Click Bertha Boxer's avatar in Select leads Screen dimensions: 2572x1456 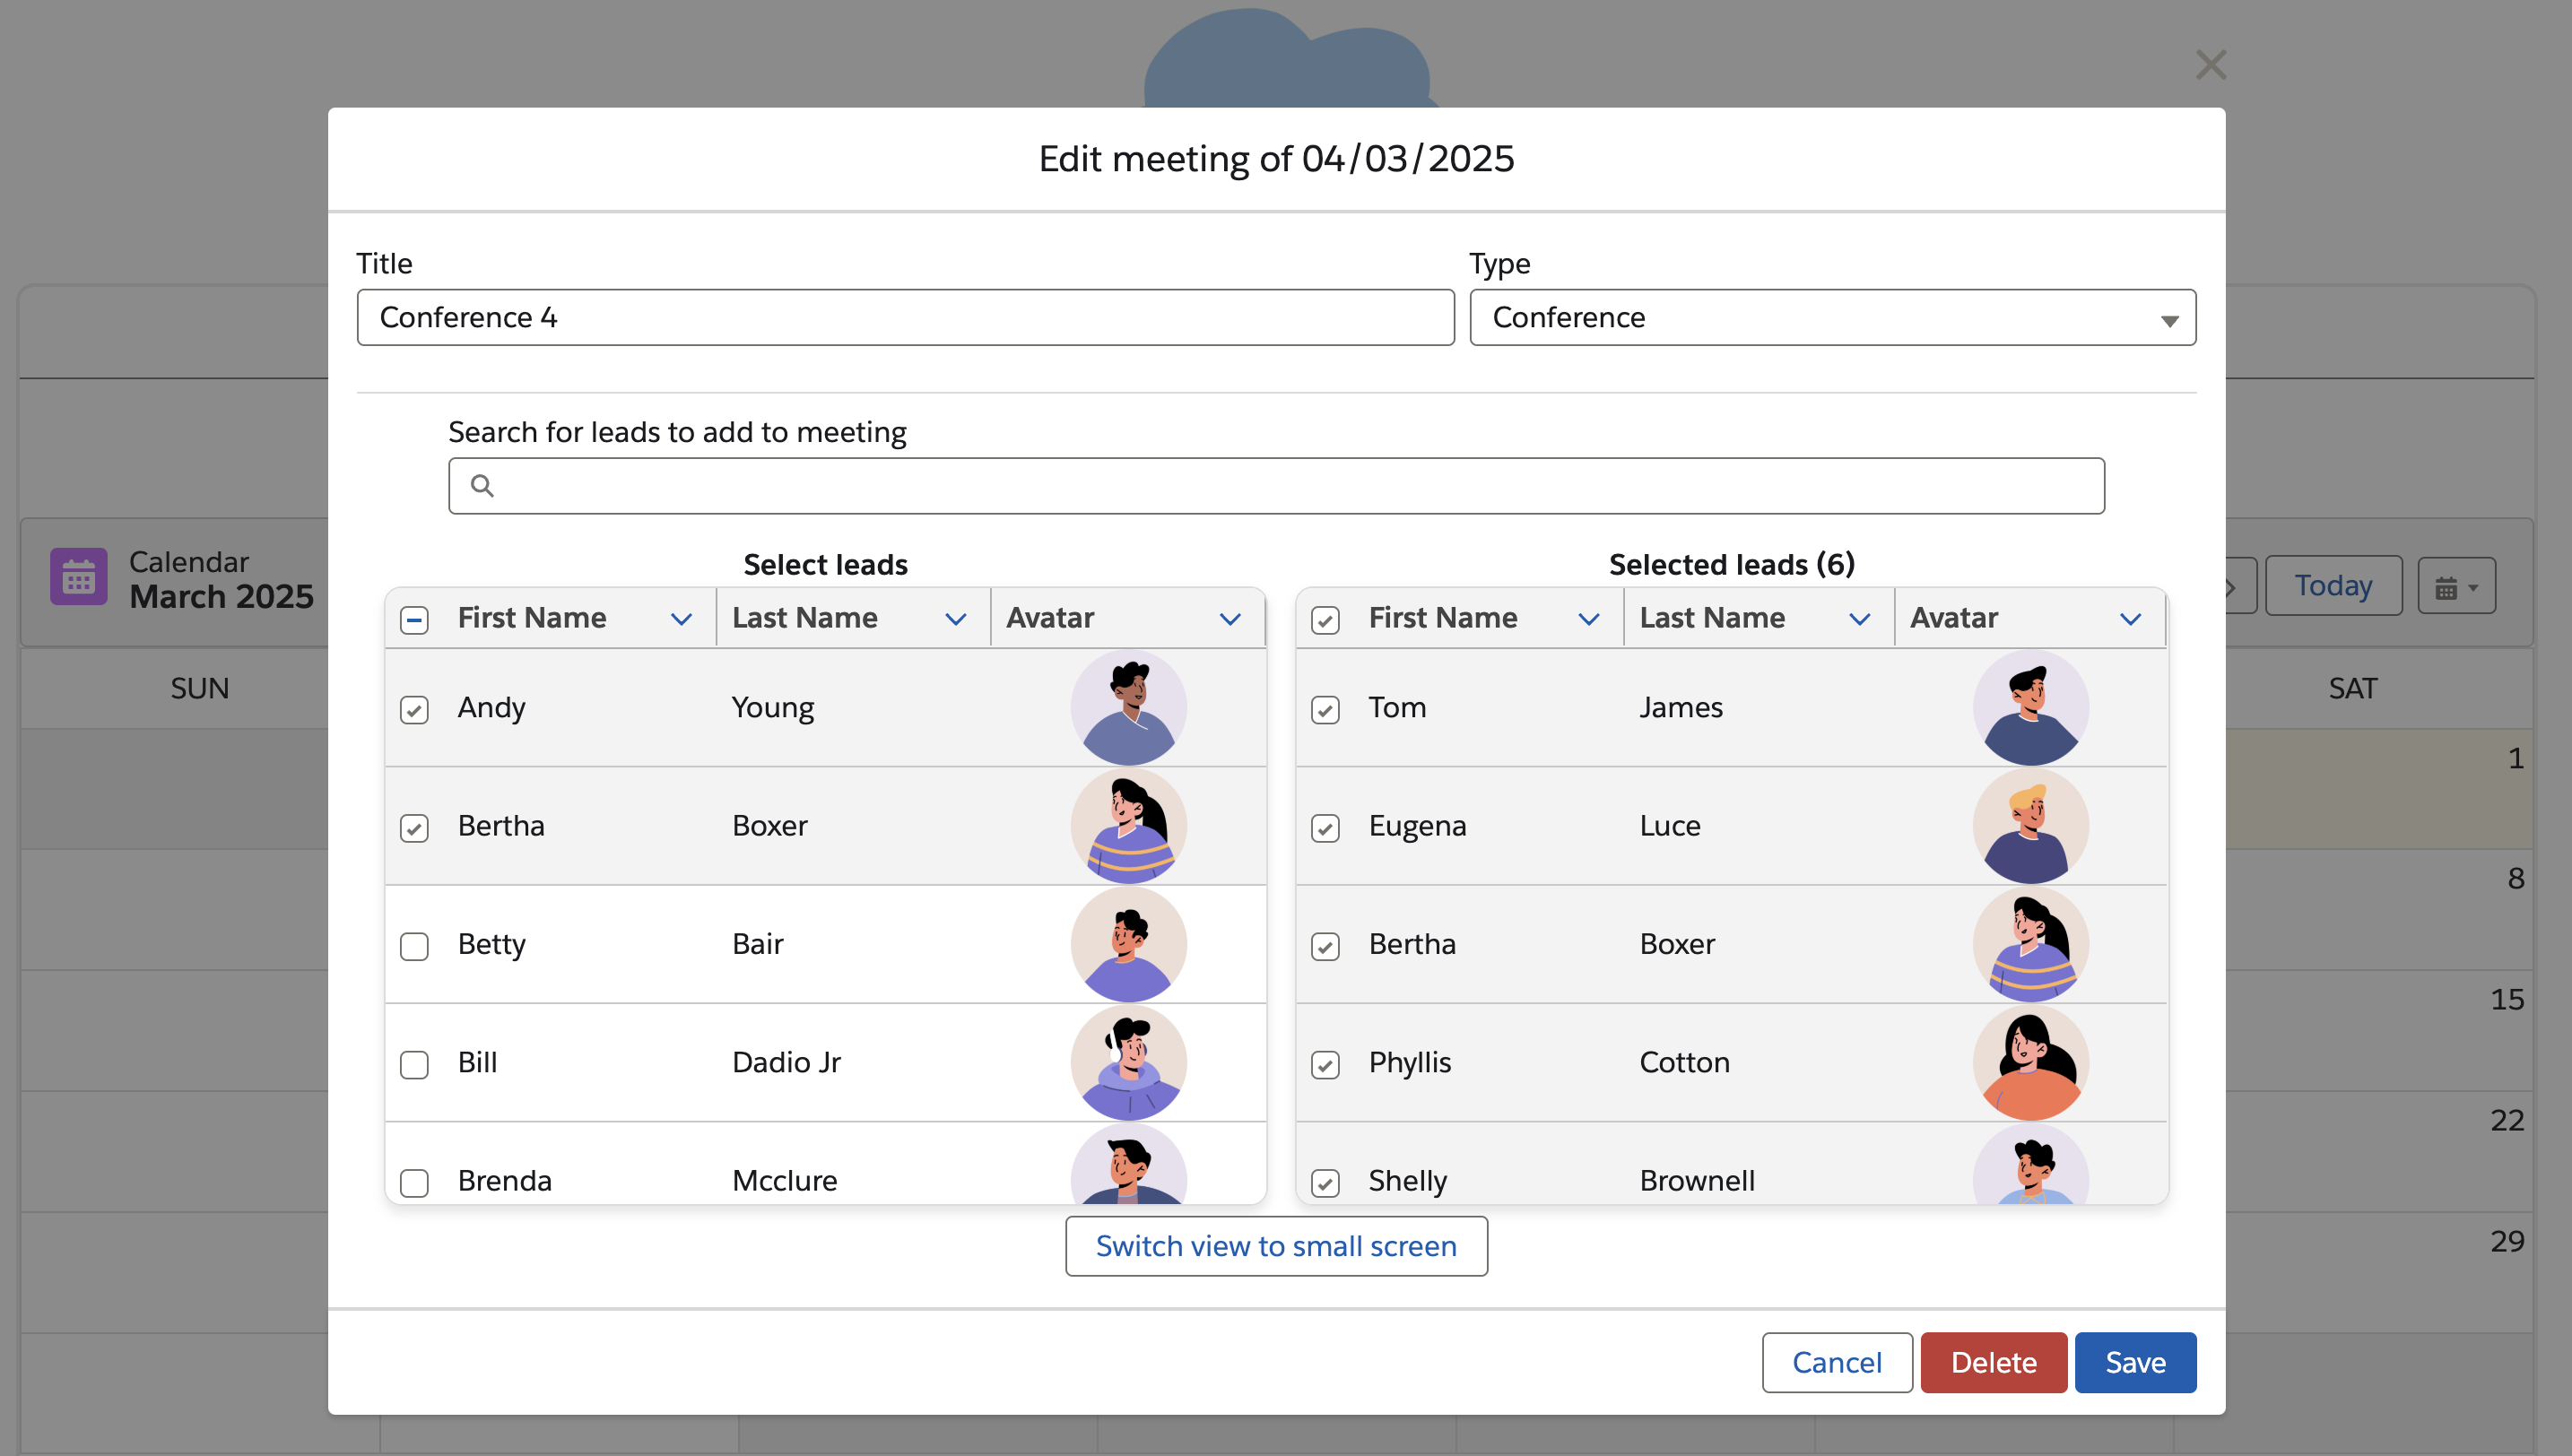[1129, 826]
